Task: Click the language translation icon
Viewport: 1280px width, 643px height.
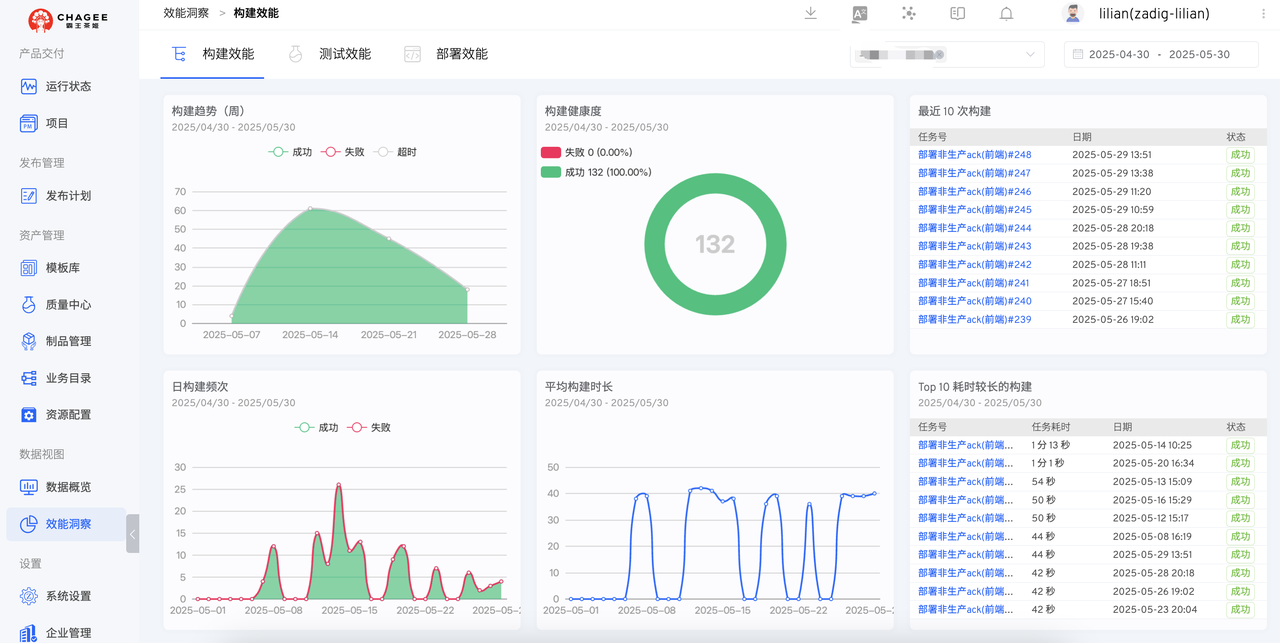Action: pos(859,13)
